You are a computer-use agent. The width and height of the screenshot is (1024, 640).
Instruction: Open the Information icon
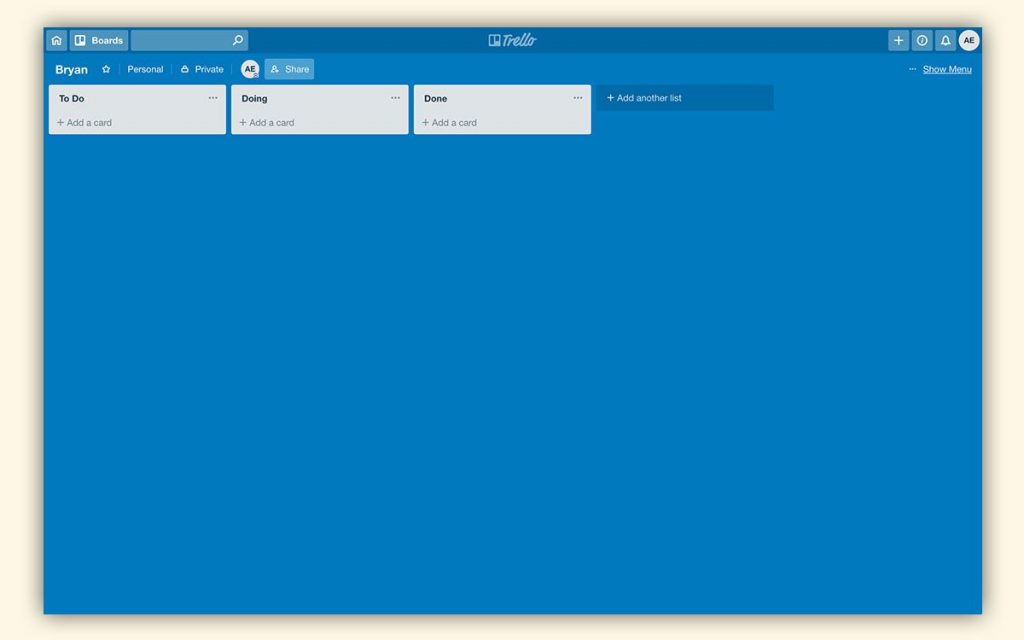point(922,41)
